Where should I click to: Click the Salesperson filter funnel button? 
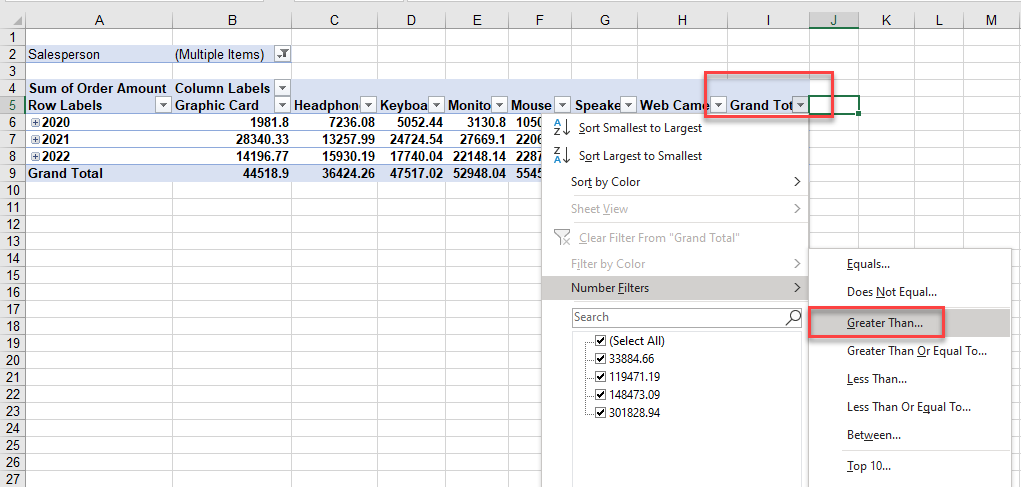coord(282,55)
